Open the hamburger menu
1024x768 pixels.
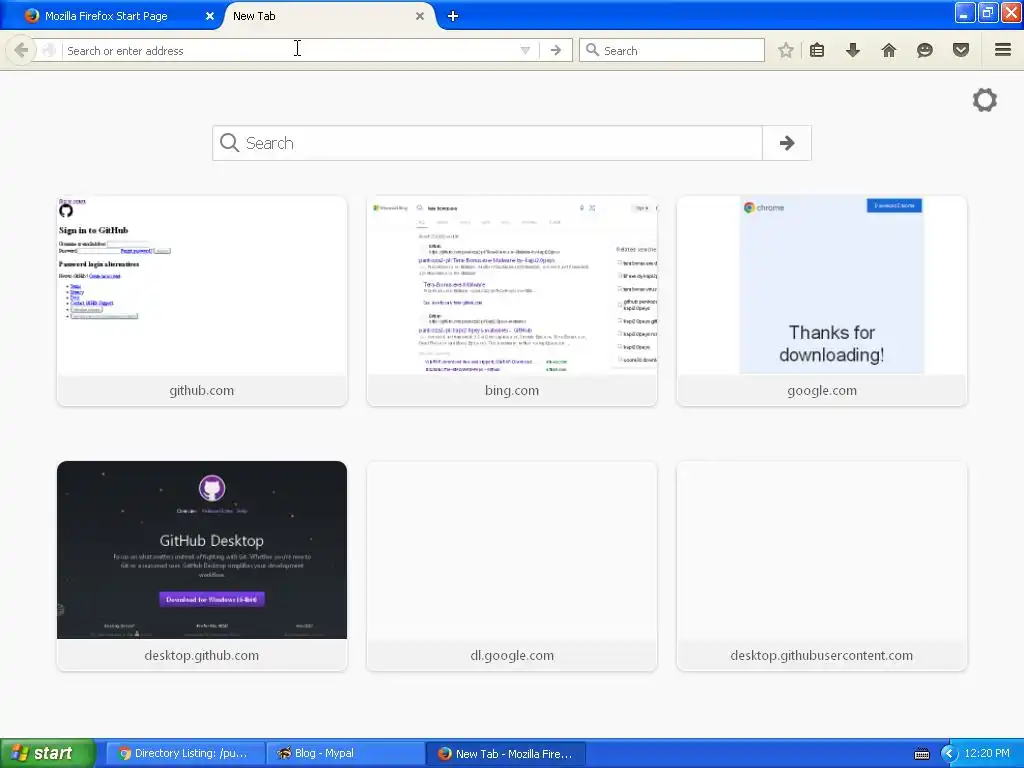click(x=1003, y=50)
